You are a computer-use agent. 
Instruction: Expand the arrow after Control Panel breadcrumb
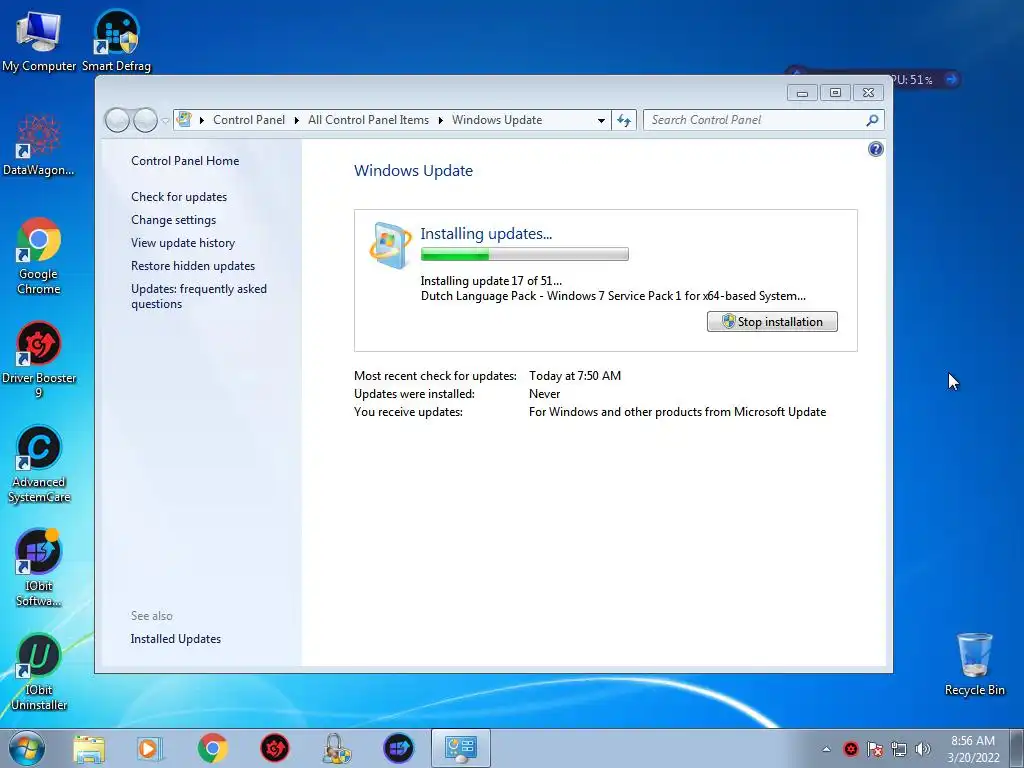[x=296, y=120]
